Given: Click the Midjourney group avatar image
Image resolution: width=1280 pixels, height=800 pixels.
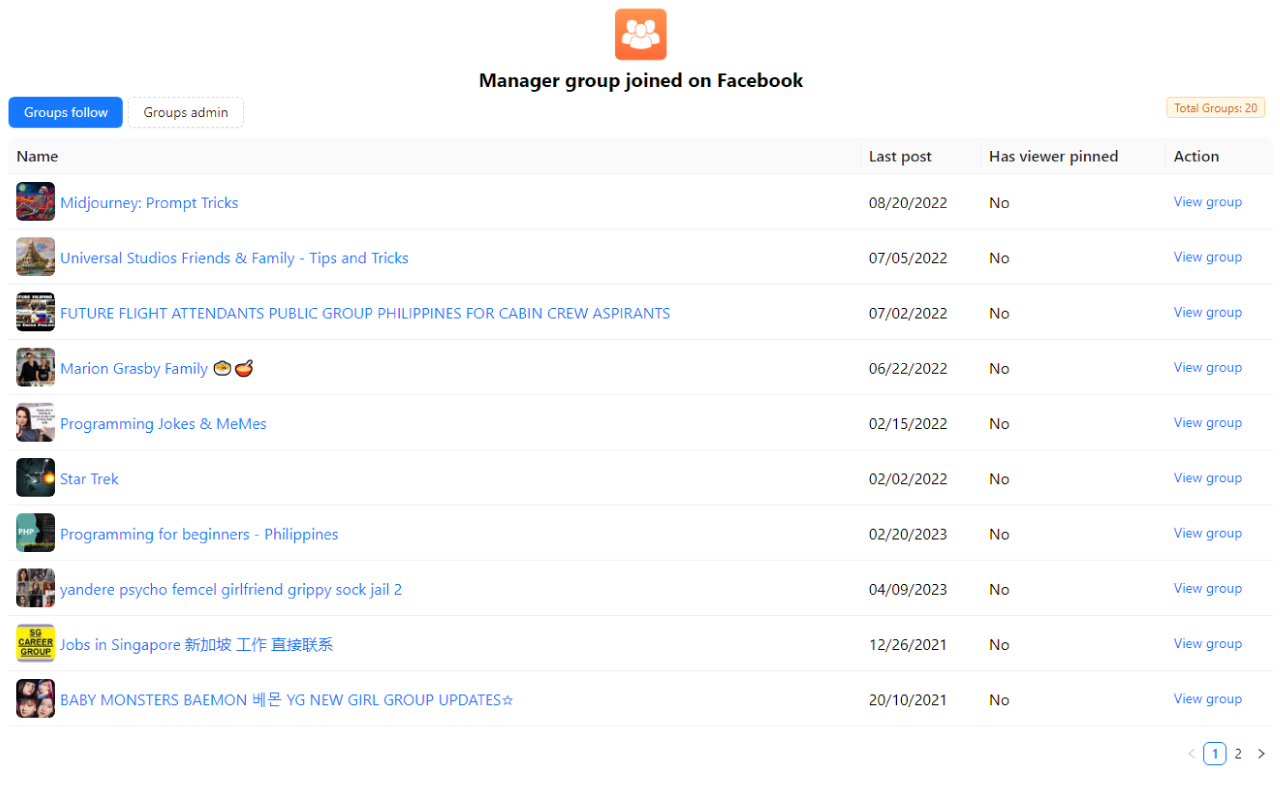Looking at the screenshot, I should point(35,201).
